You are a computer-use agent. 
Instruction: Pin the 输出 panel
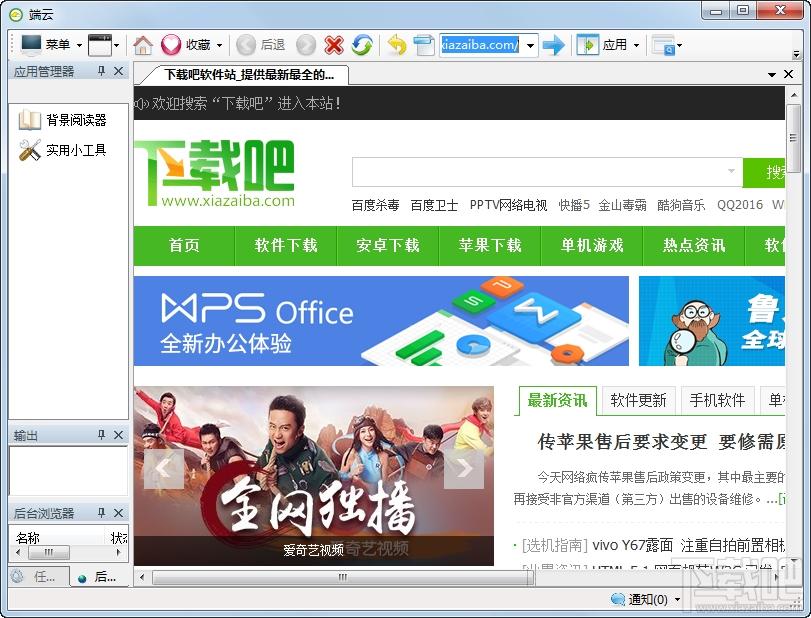(101, 435)
